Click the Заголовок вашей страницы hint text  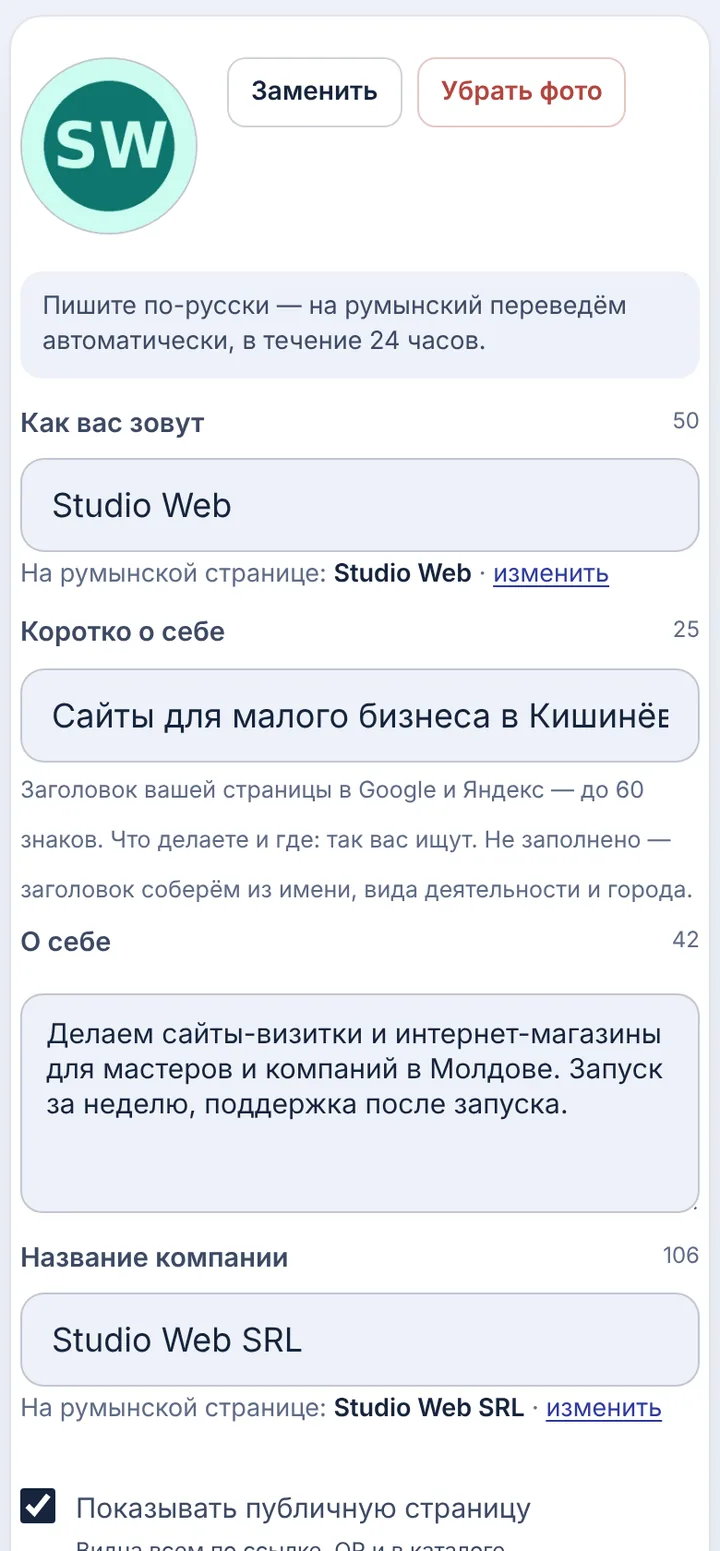pos(357,840)
